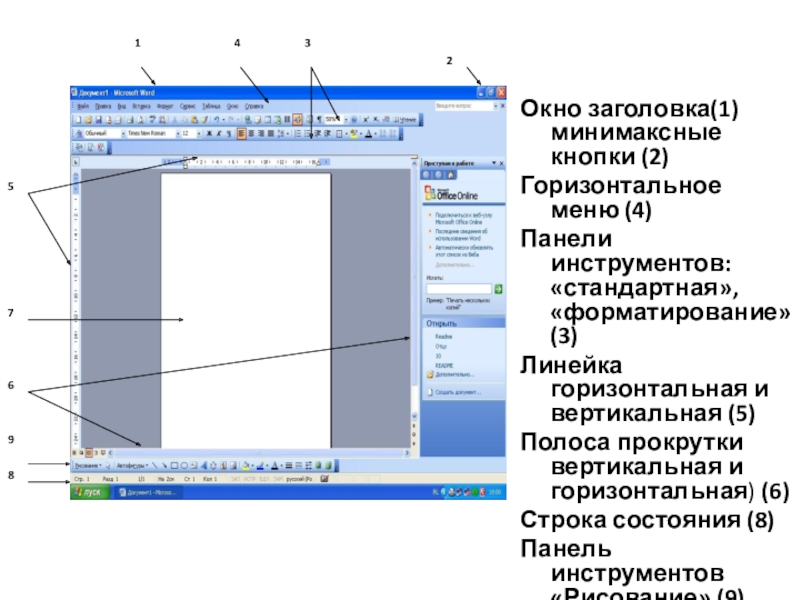The width and height of the screenshot is (800, 600).
Task: Select Align Right button
Action: [261, 133]
